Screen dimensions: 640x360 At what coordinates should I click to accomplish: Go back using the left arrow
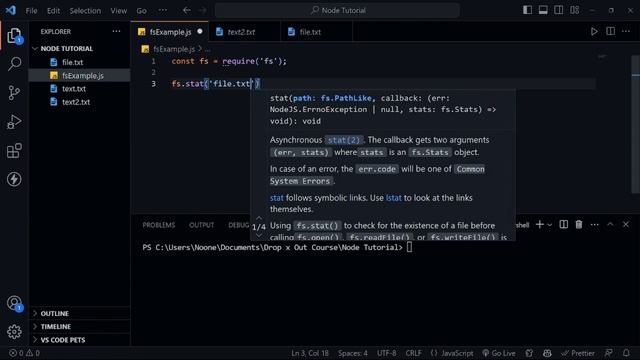click(x=187, y=10)
